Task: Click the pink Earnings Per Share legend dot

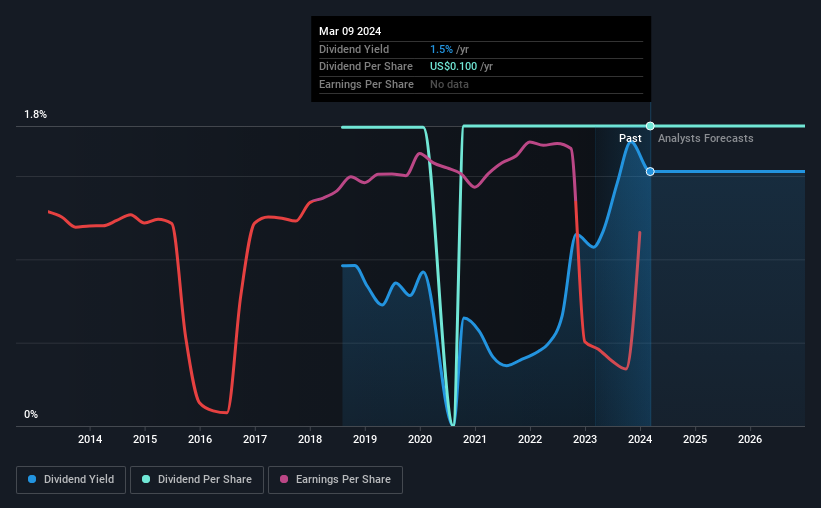Action: [284, 479]
